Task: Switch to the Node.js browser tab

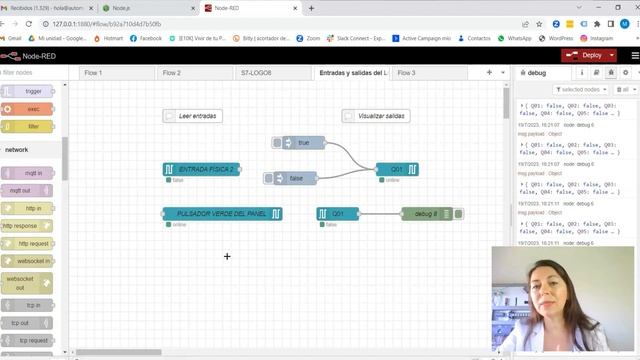Action: pos(149,8)
